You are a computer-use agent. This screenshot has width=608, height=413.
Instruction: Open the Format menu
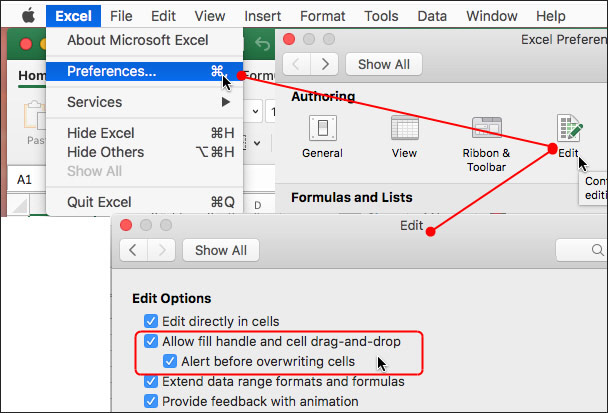click(x=323, y=16)
